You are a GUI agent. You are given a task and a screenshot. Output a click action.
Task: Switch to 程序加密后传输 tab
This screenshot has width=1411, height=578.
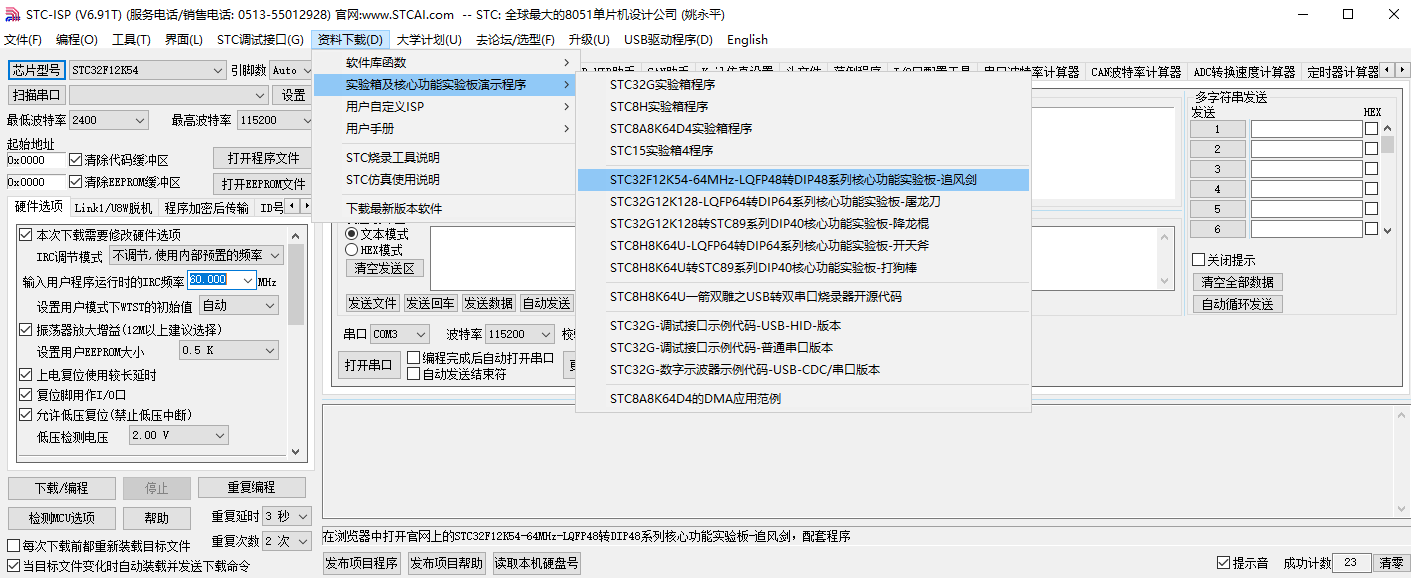207,208
